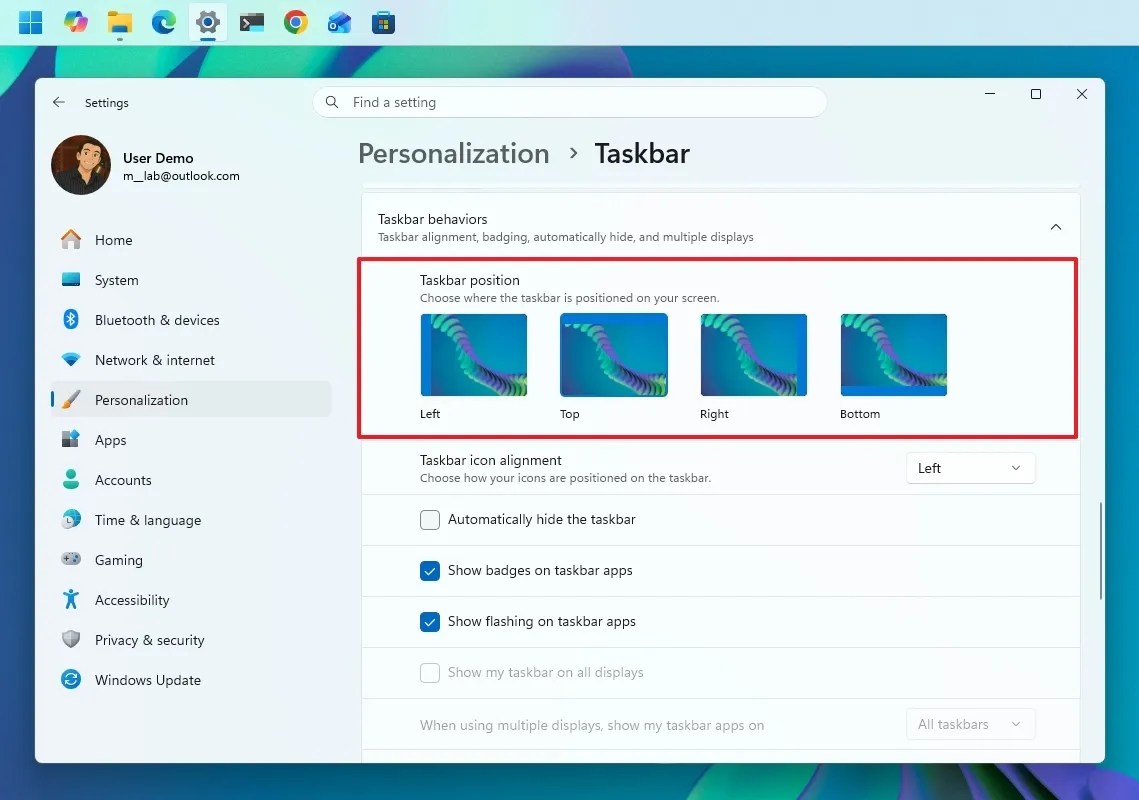Open the All taskbars dropdown

(x=970, y=724)
